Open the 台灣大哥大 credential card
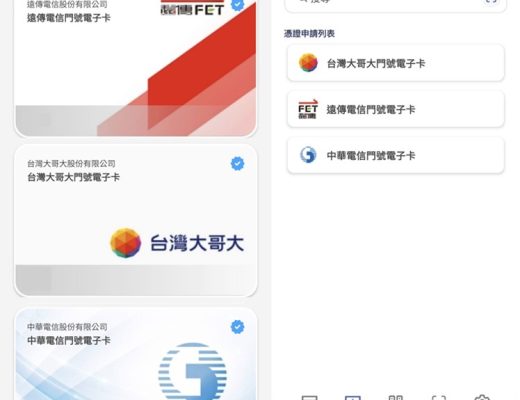 tap(136, 221)
